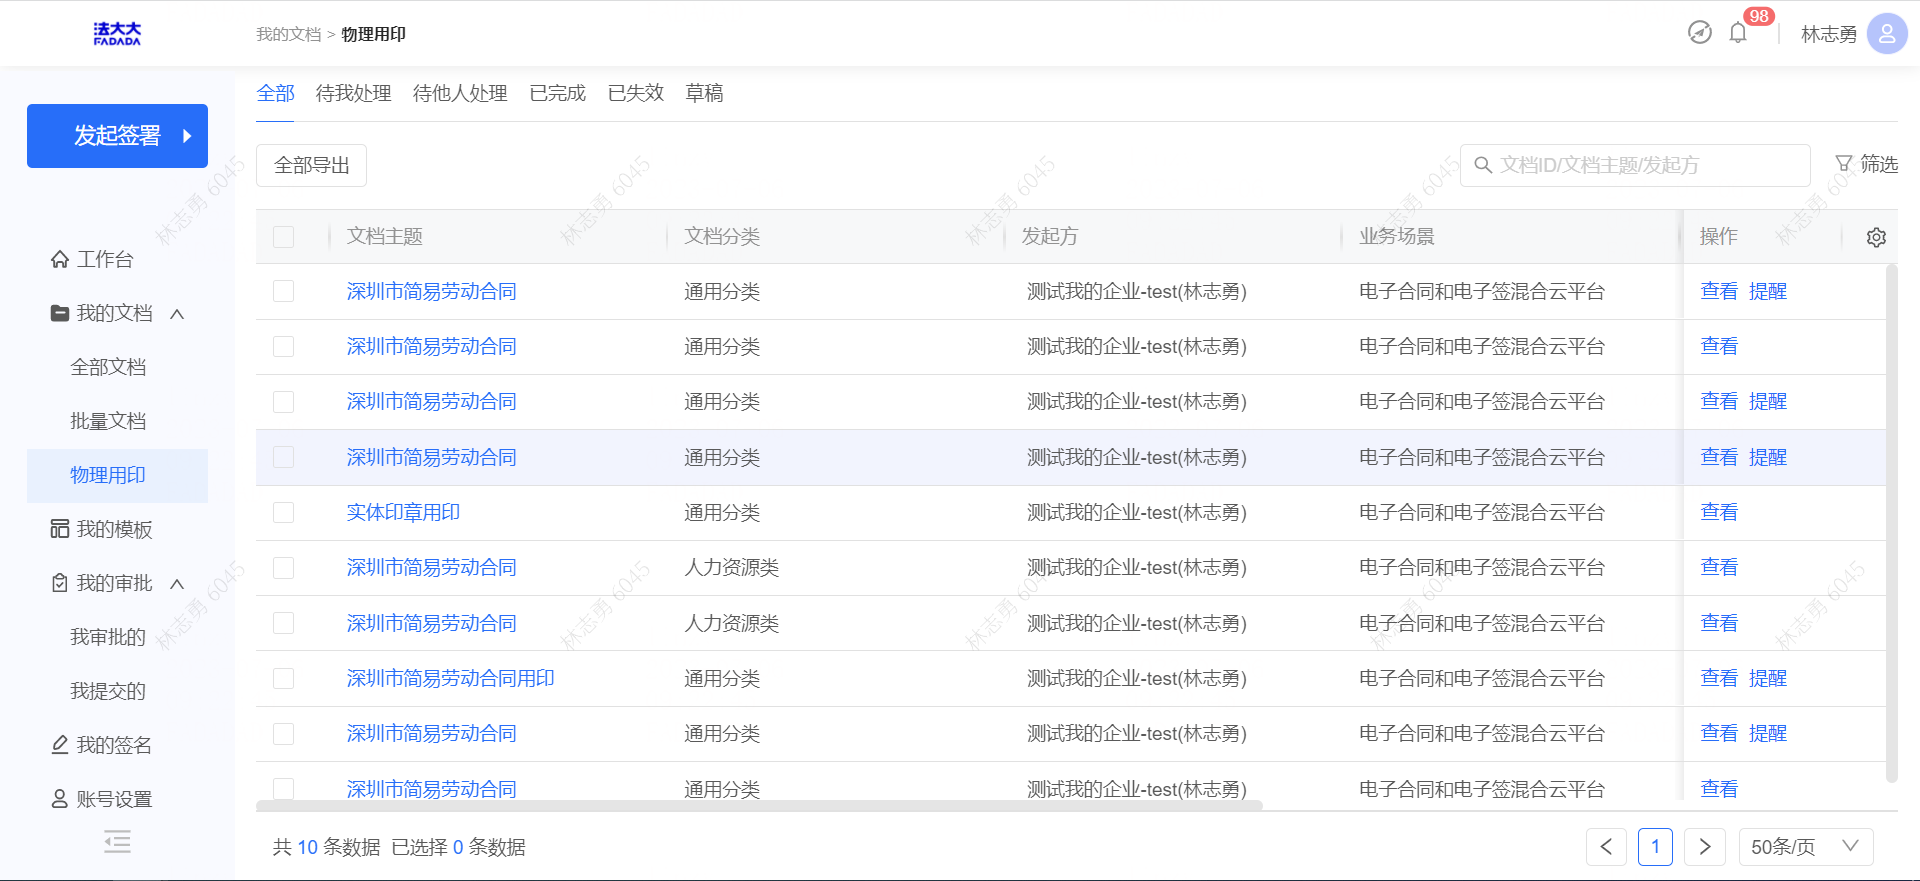Click 我的文档 breadcrumb link
The height and width of the screenshot is (881, 1920).
point(288,34)
